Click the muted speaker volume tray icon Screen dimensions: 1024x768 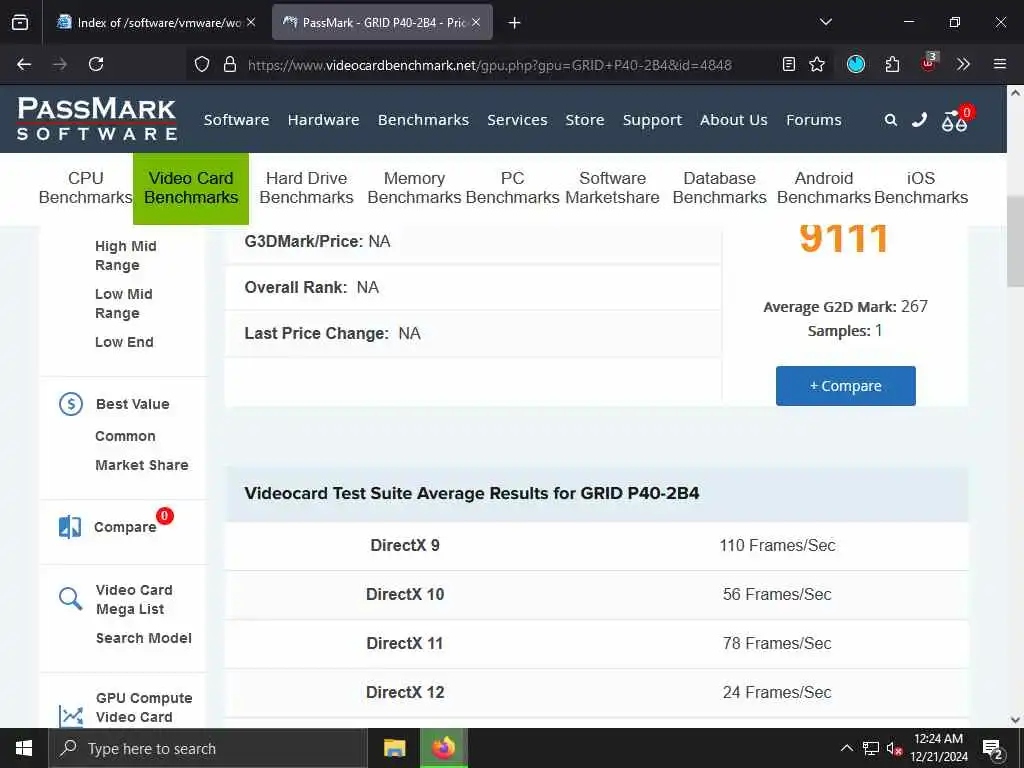pos(894,748)
